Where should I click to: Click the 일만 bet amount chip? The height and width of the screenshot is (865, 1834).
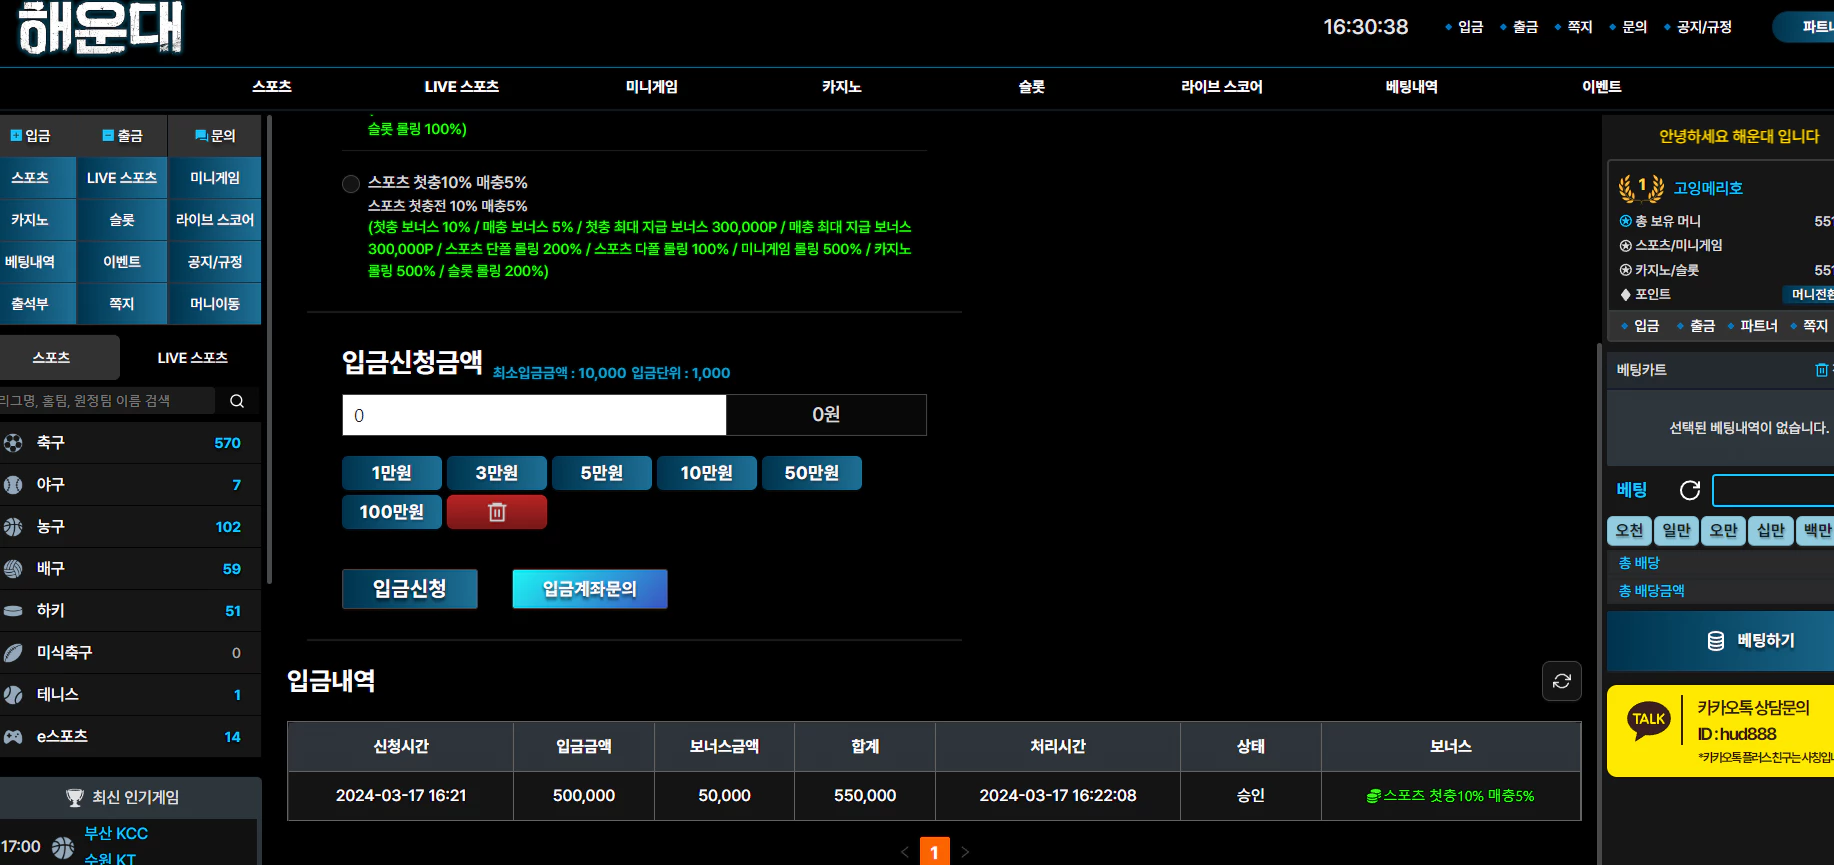click(1677, 531)
